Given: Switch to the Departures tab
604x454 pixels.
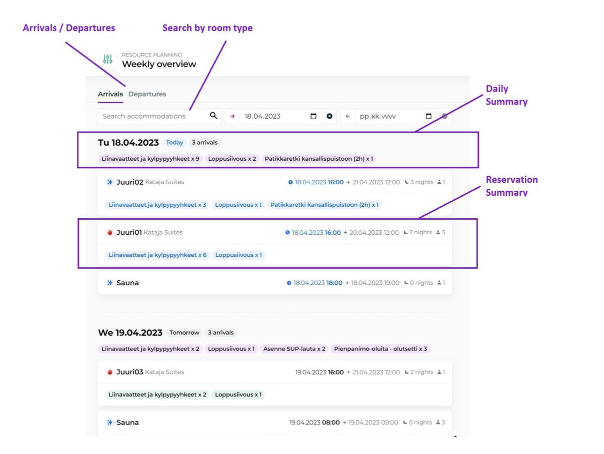Looking at the screenshot, I should [x=147, y=94].
